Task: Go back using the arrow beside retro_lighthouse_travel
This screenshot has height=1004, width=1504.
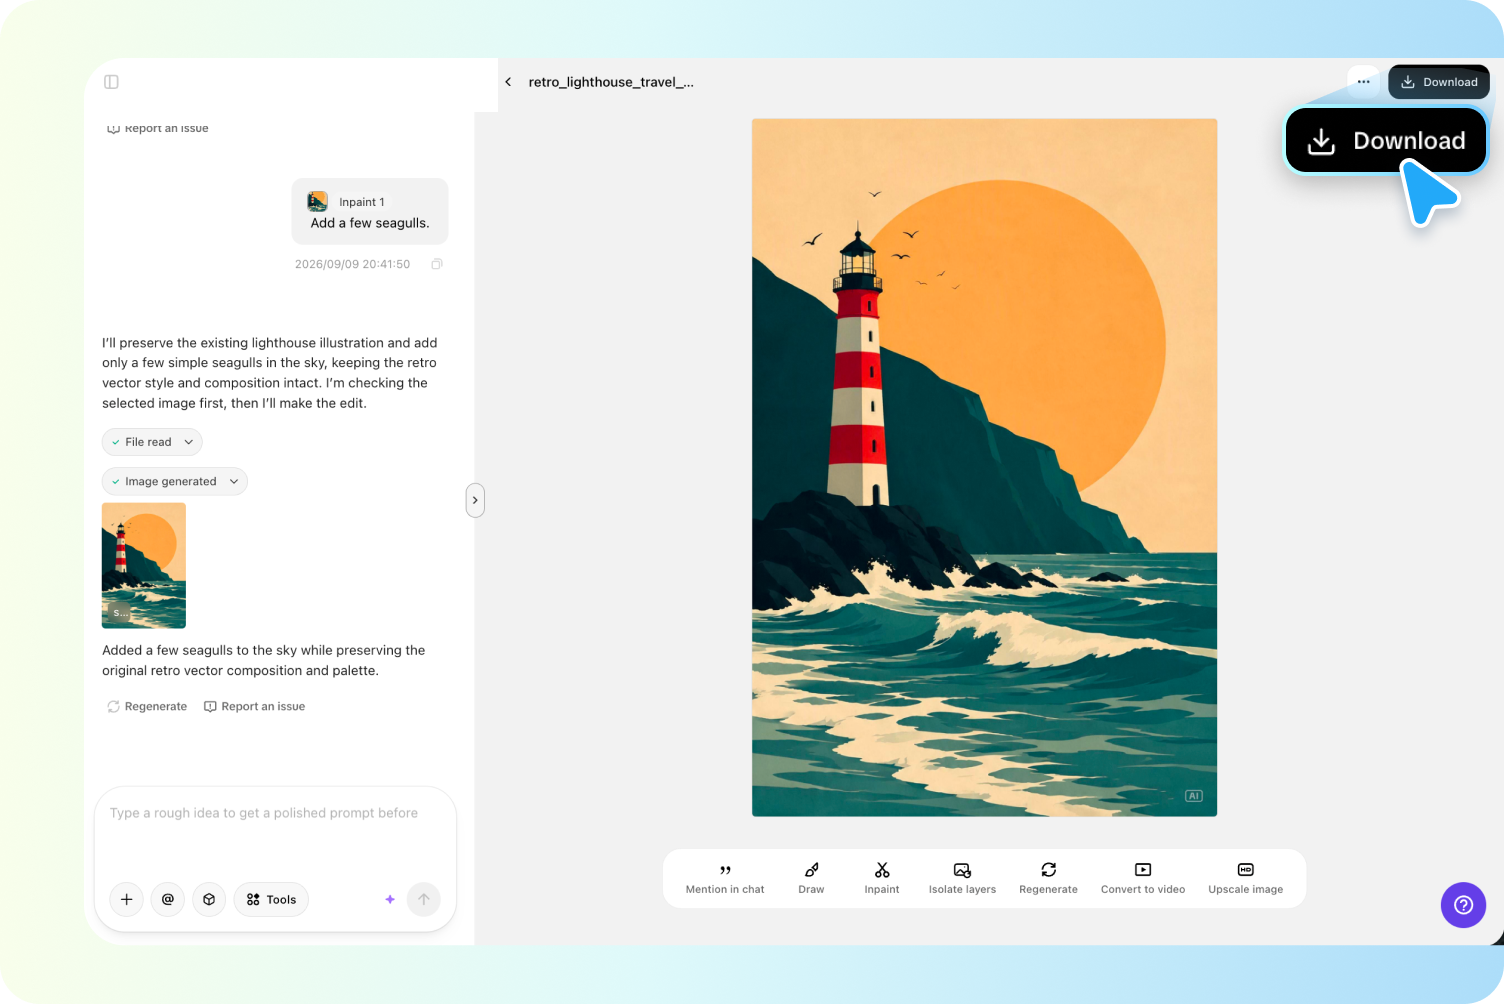Action: point(508,82)
